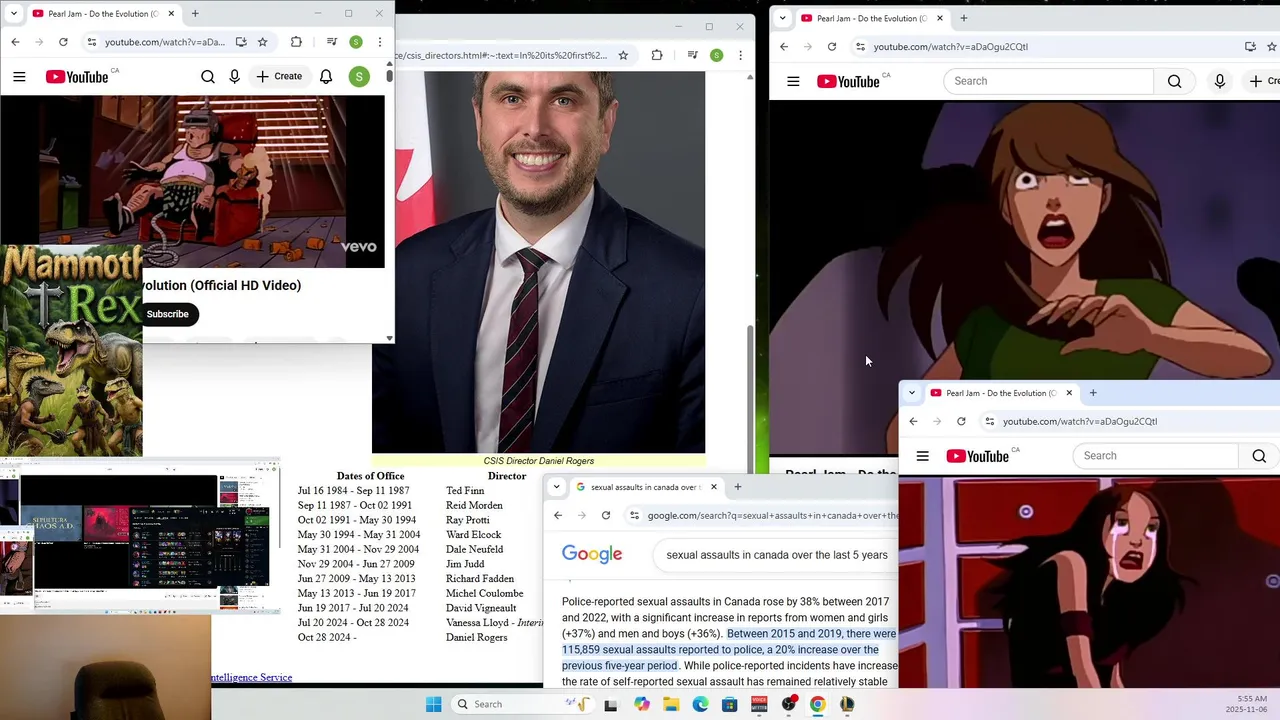The image size is (1280, 720).
Task: Click Subscribe button under the video
Action: pyautogui.click(x=167, y=314)
